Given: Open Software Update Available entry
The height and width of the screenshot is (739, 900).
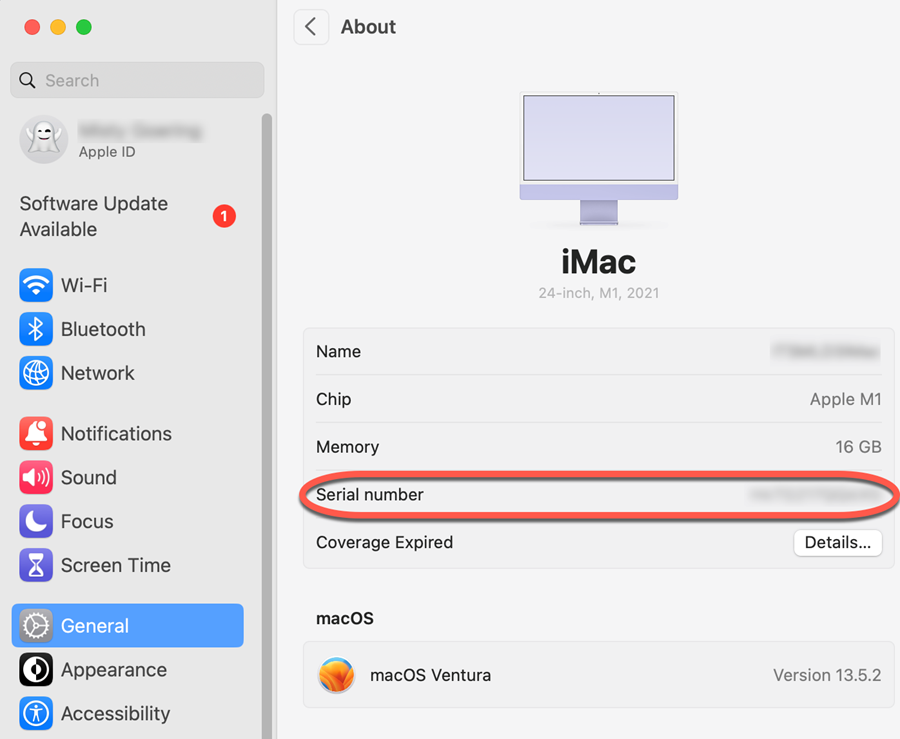Looking at the screenshot, I should click(x=127, y=216).
